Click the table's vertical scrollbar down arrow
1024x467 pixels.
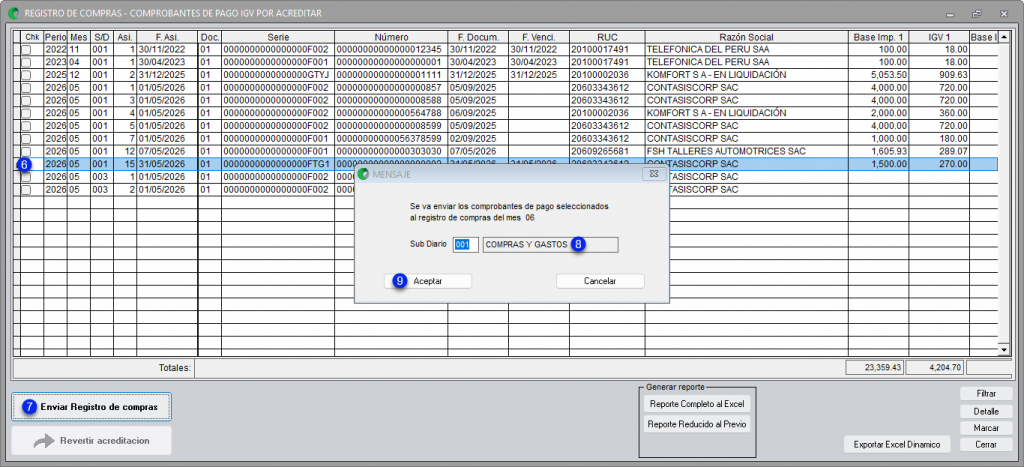[1004, 351]
